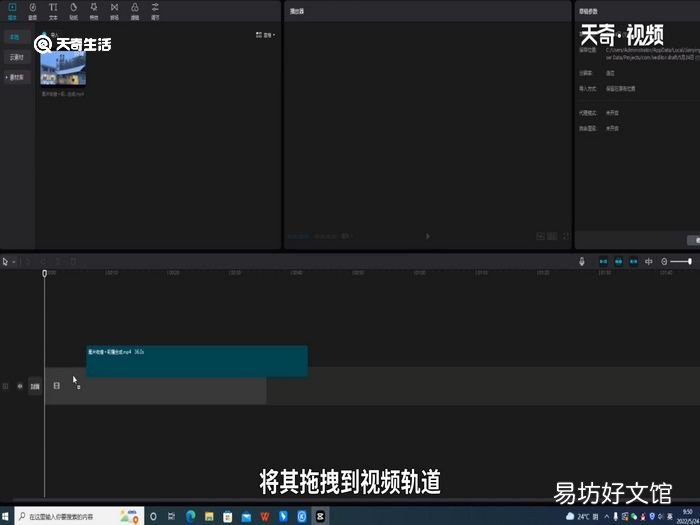
Task: Click the timeline zoom out icon
Action: (664, 262)
